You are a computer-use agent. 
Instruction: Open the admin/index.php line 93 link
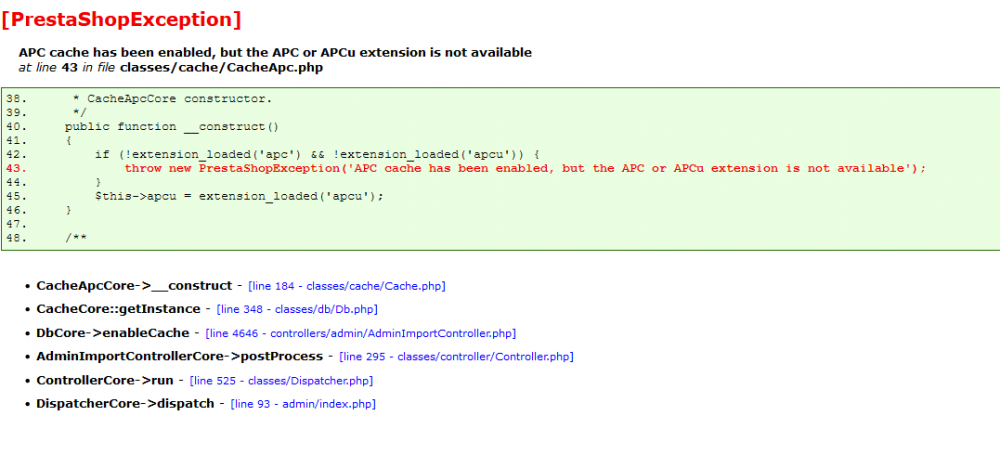tap(303, 404)
